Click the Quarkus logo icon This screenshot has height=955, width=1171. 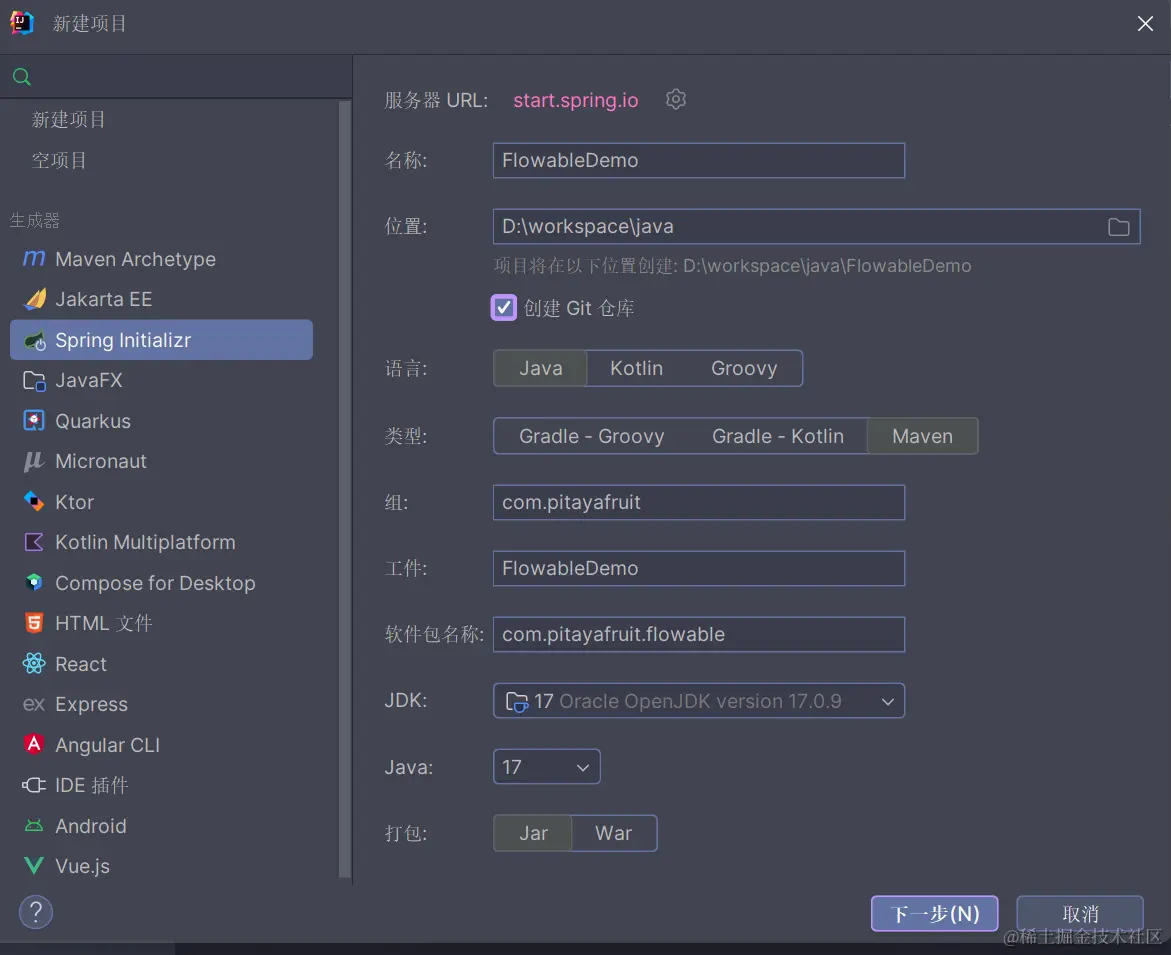pyautogui.click(x=34, y=421)
